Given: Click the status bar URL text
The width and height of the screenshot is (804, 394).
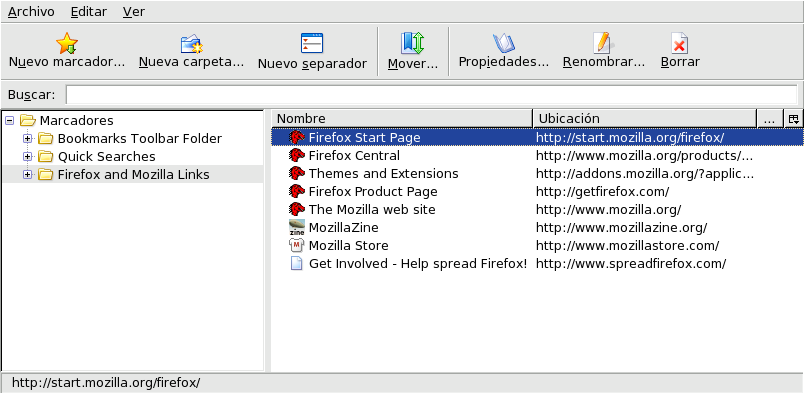Looking at the screenshot, I should coord(106,382).
